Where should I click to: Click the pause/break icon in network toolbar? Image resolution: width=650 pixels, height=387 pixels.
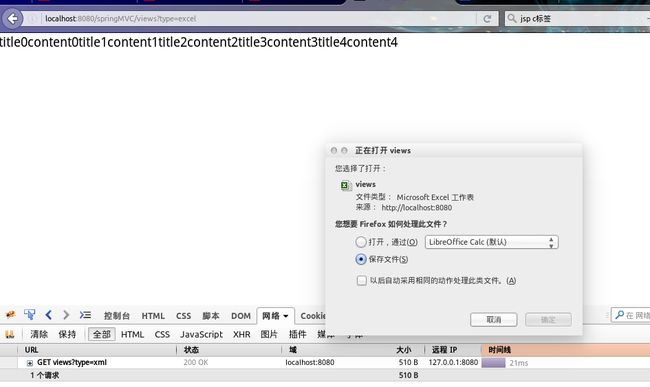coord(10,334)
